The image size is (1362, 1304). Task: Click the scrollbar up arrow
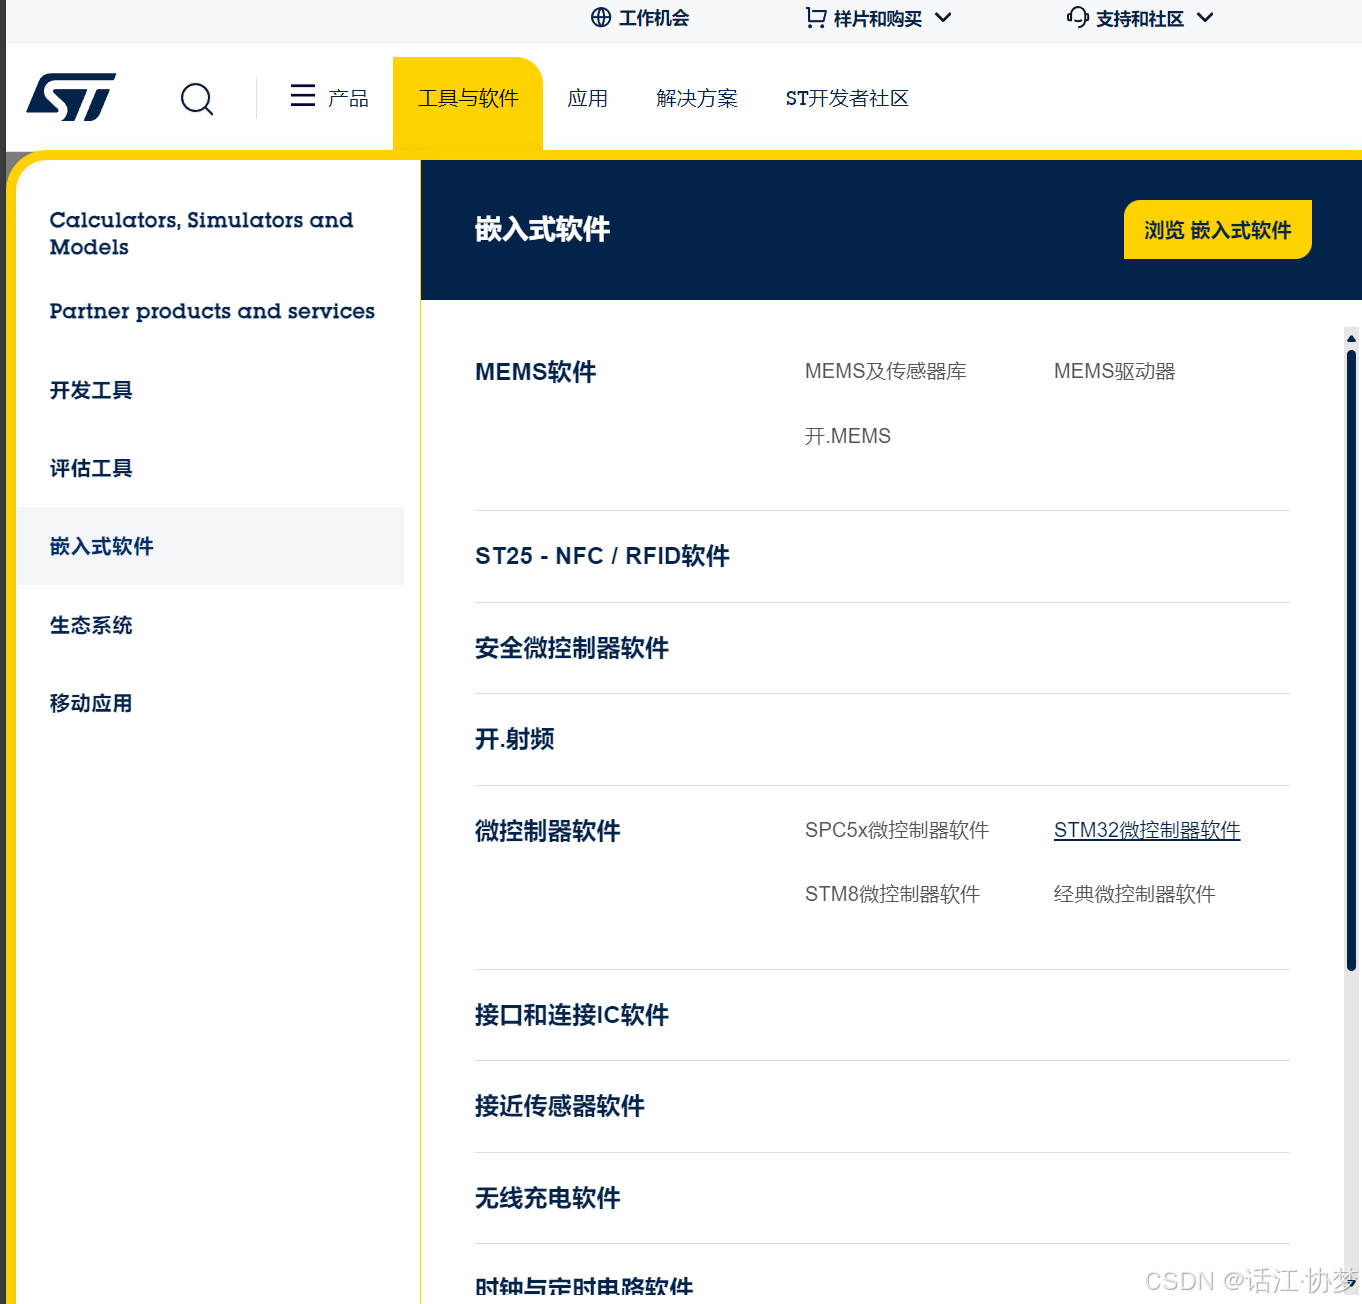coord(1351,338)
